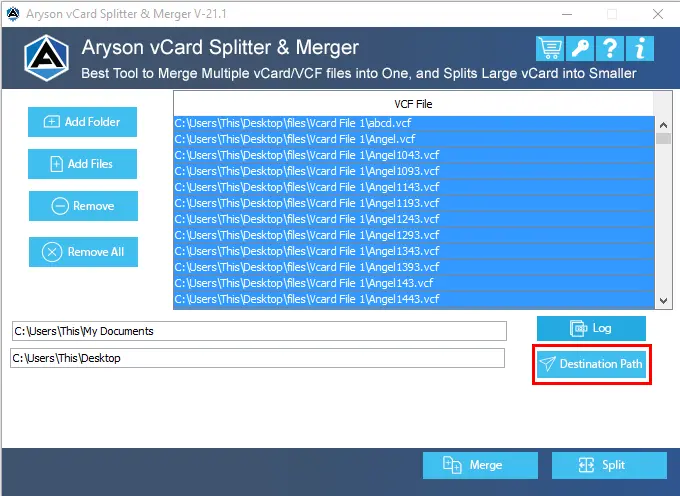680x496 pixels.
Task: Select the Angel1093.vcf row
Action: 414,171
